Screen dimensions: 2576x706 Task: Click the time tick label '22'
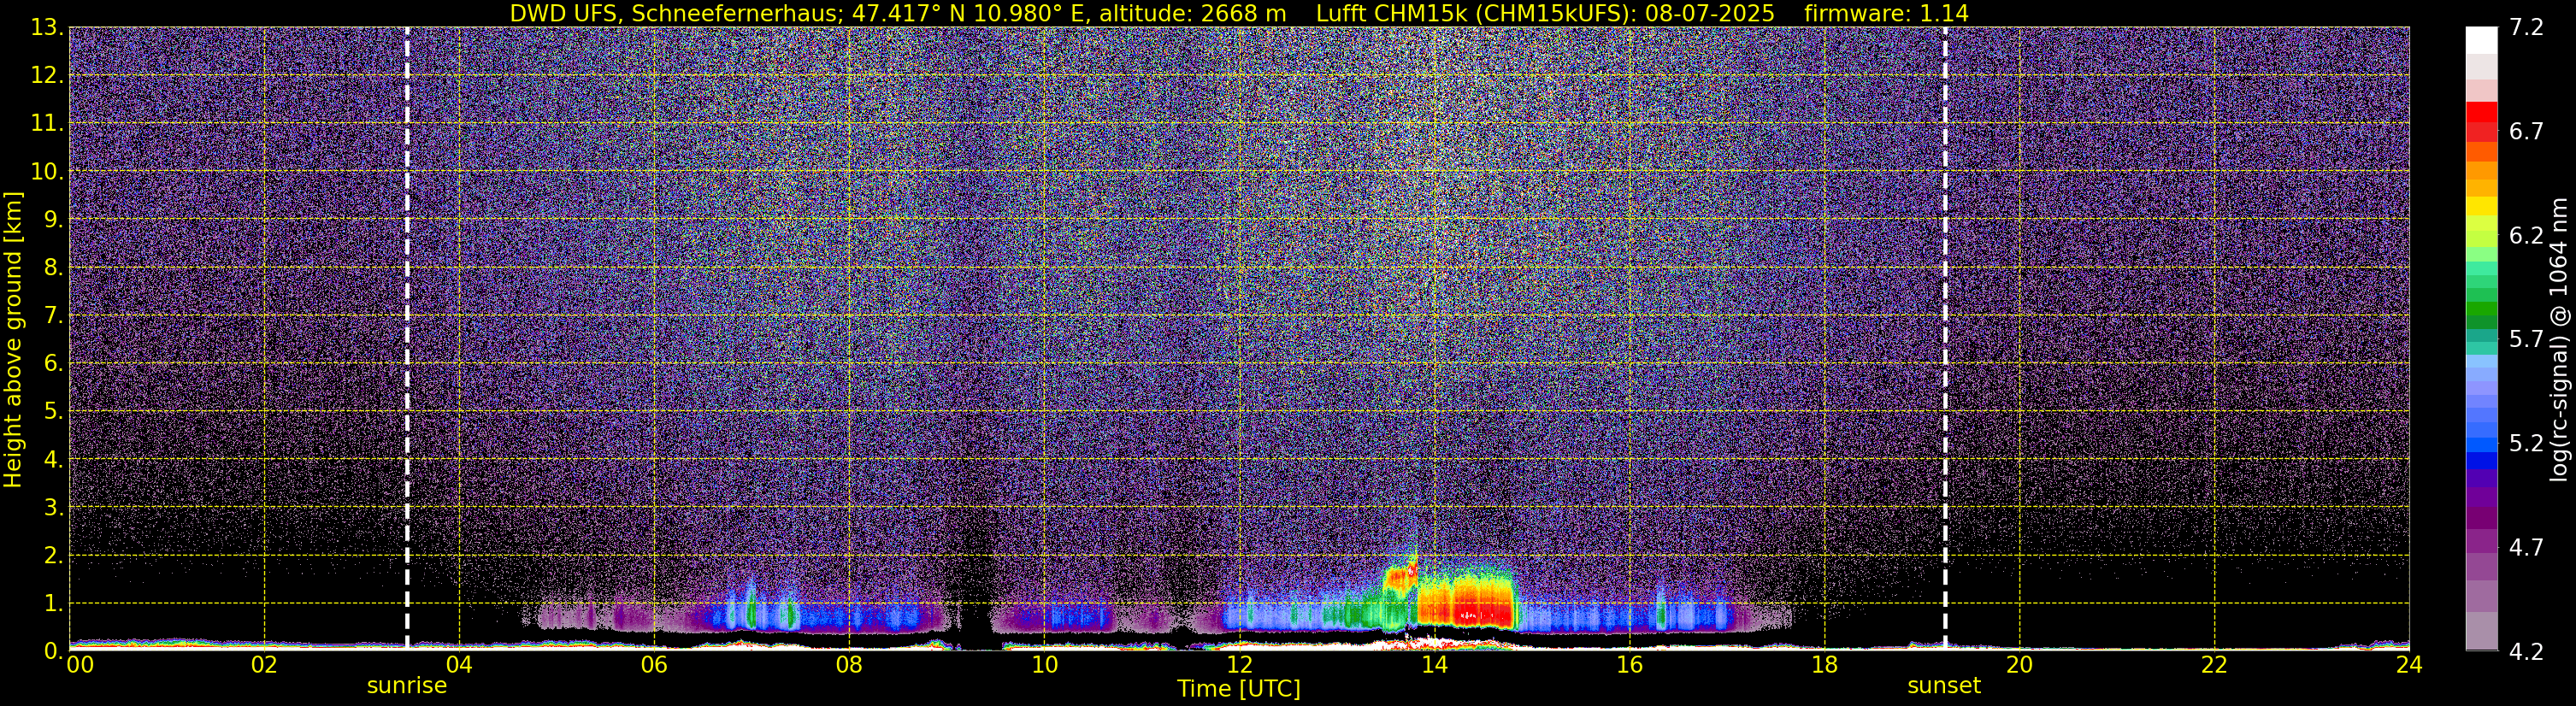[2214, 665]
